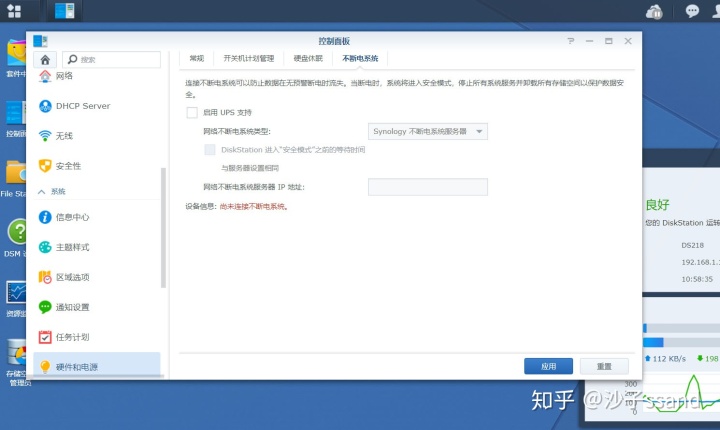This screenshot has width=720, height=430.
Task: Click the search magnifier icon
Action: click(73, 59)
